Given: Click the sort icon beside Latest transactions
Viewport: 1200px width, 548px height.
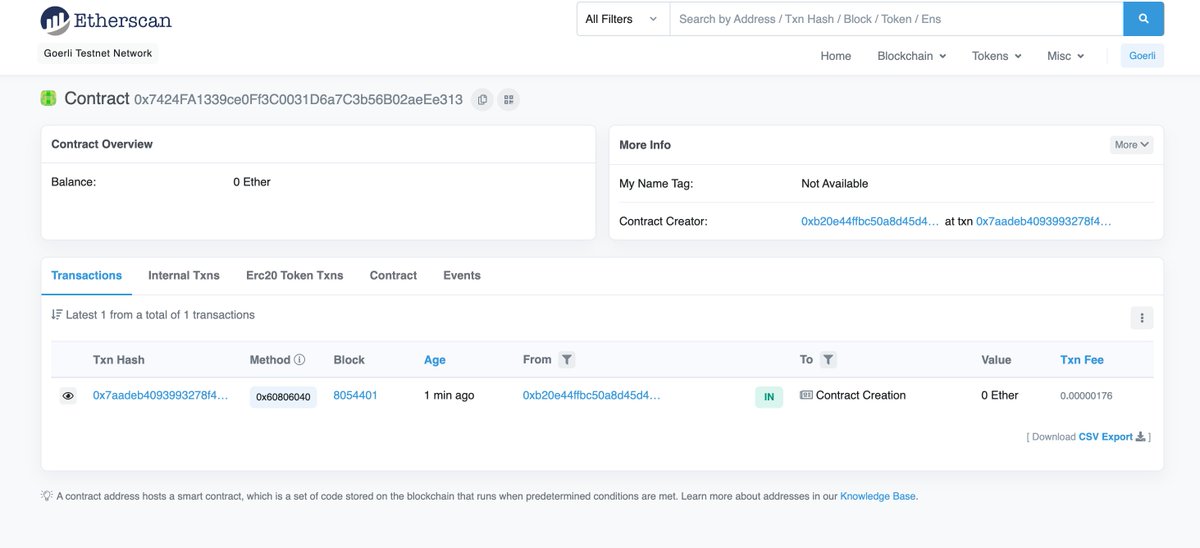Looking at the screenshot, I should (x=56, y=315).
